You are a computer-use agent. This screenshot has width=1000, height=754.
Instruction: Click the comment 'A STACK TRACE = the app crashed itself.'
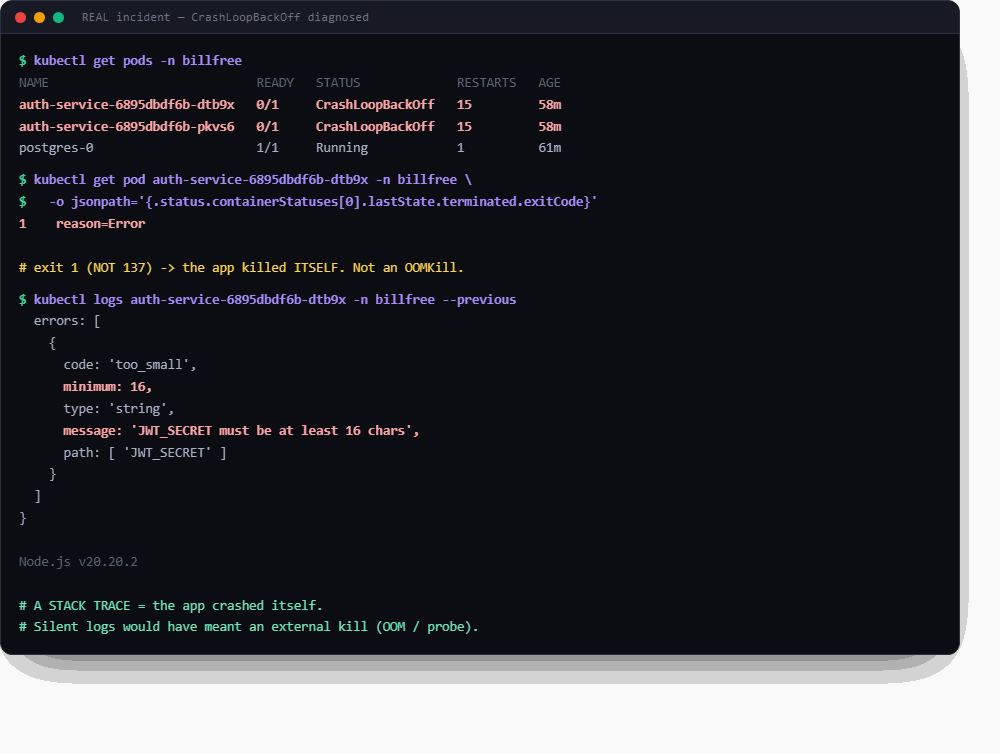pos(171,605)
